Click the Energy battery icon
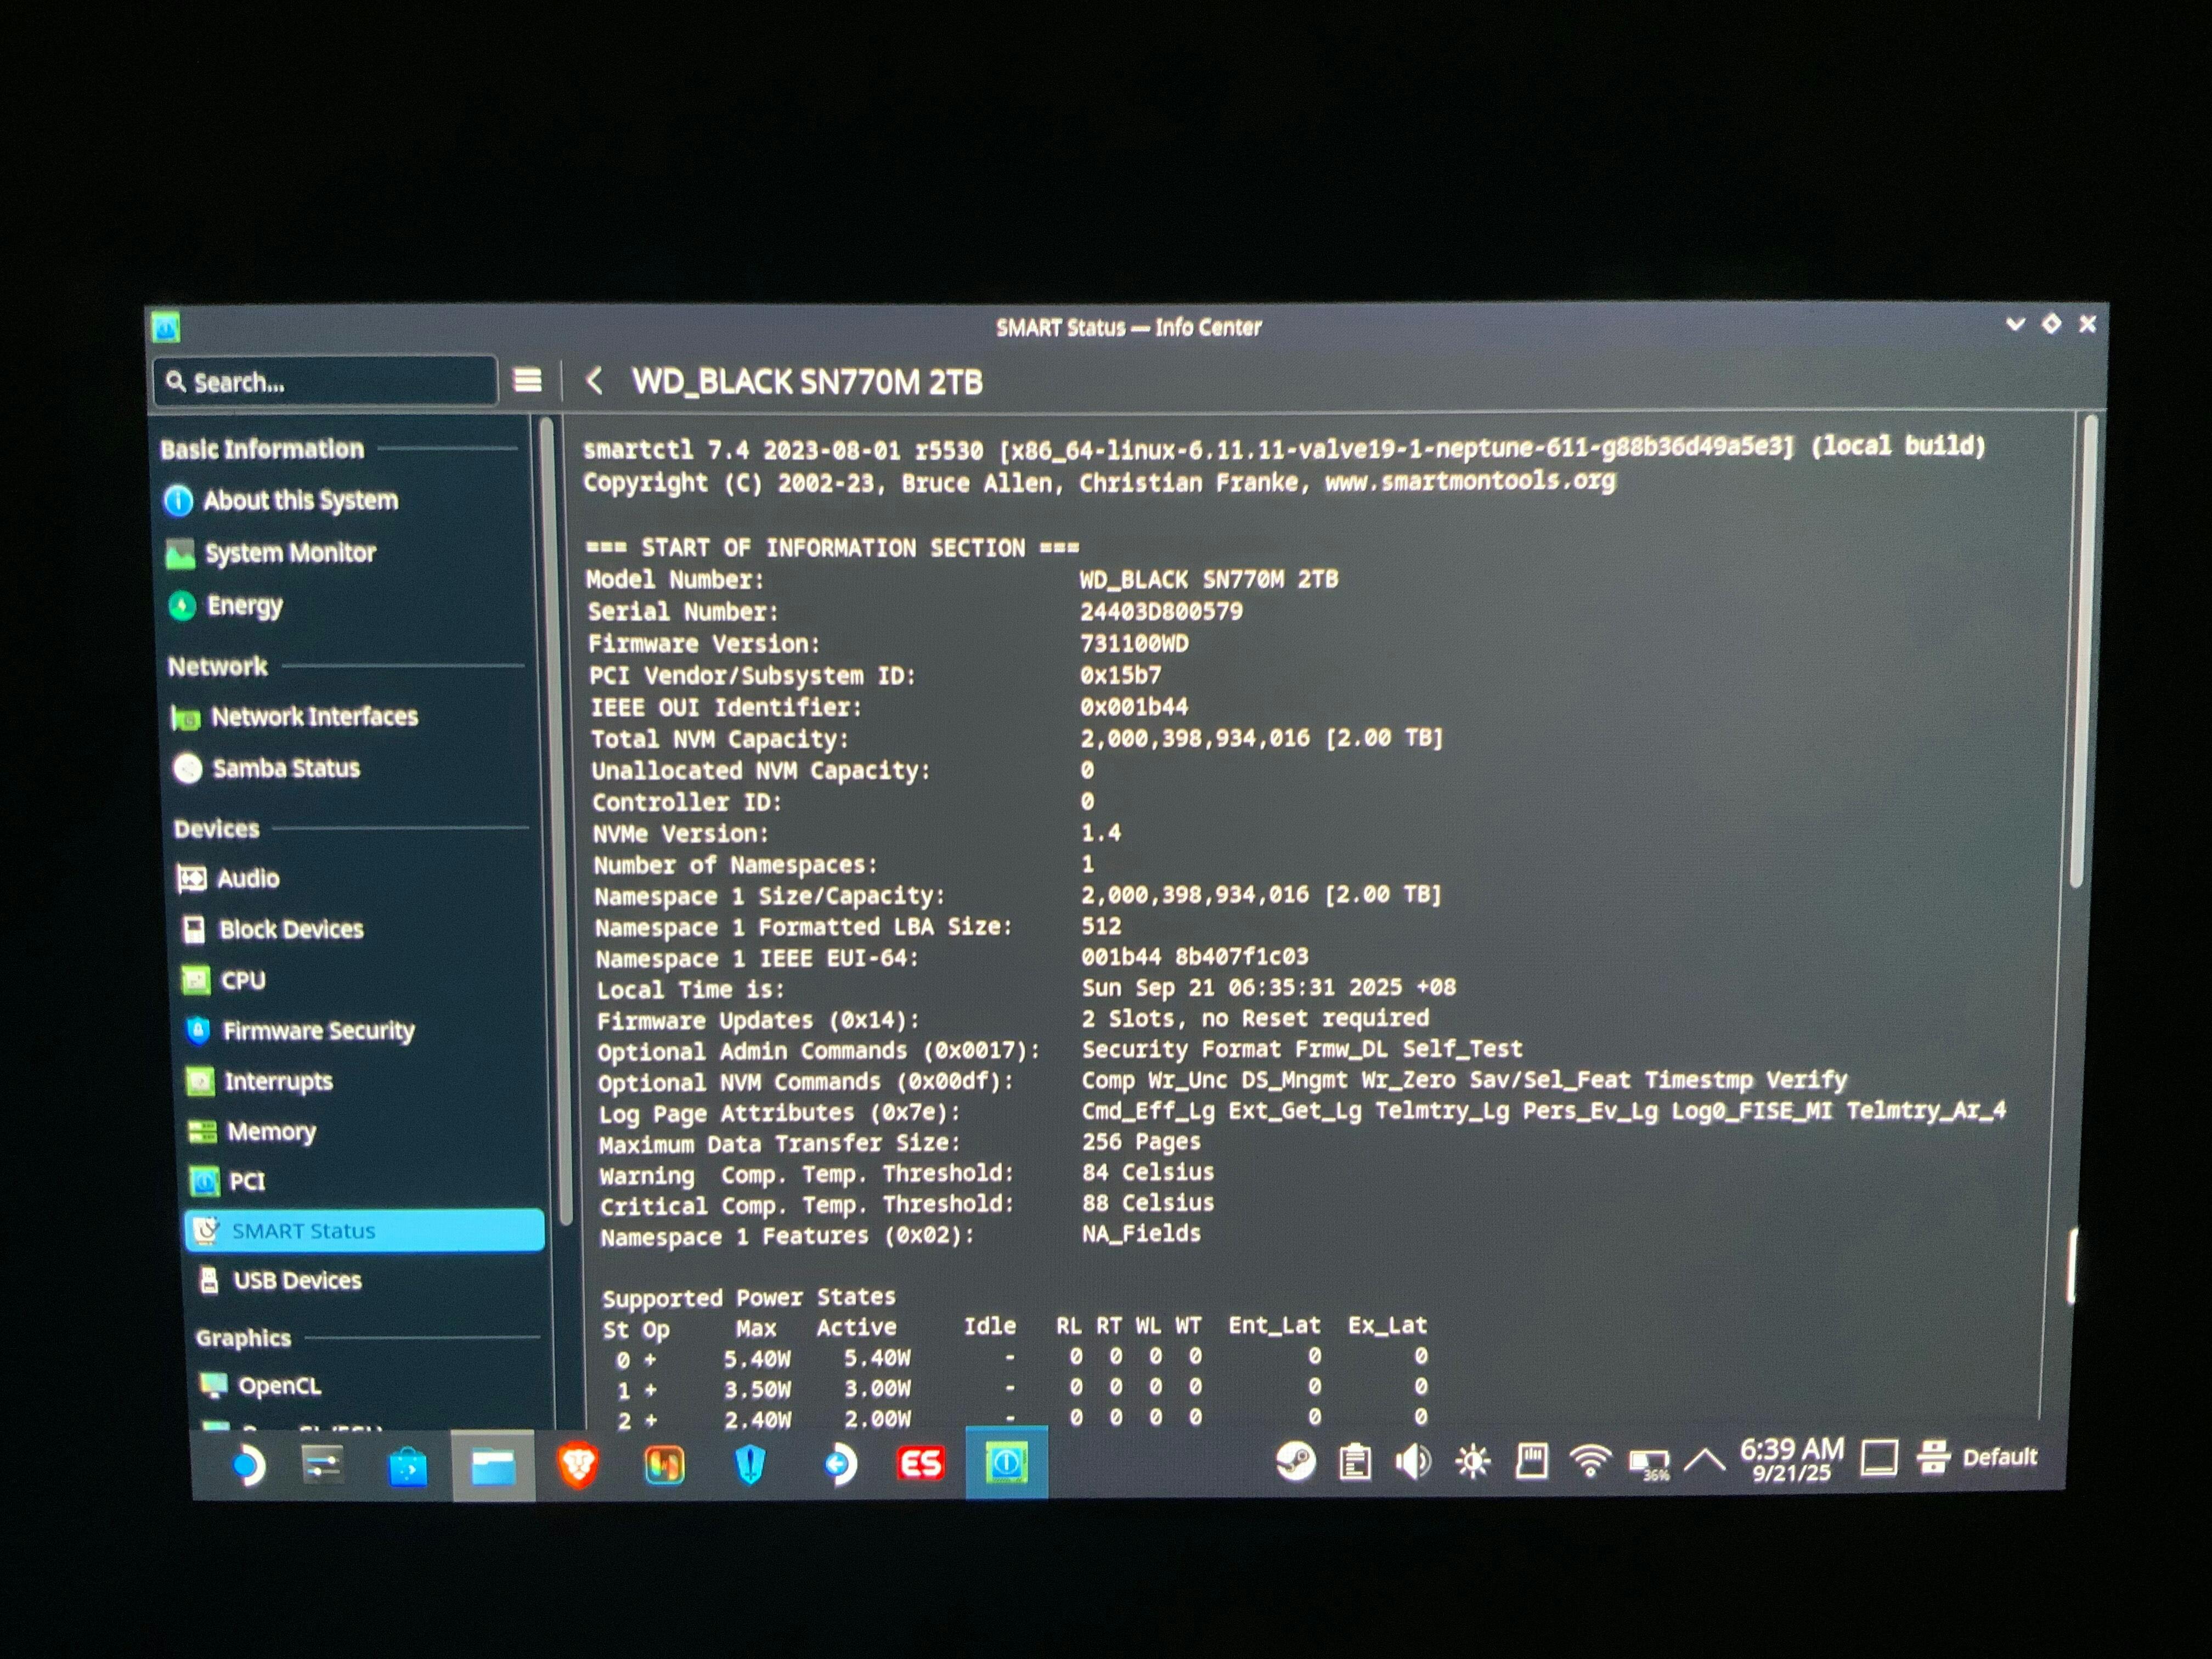2212x1659 pixels. (x=182, y=606)
